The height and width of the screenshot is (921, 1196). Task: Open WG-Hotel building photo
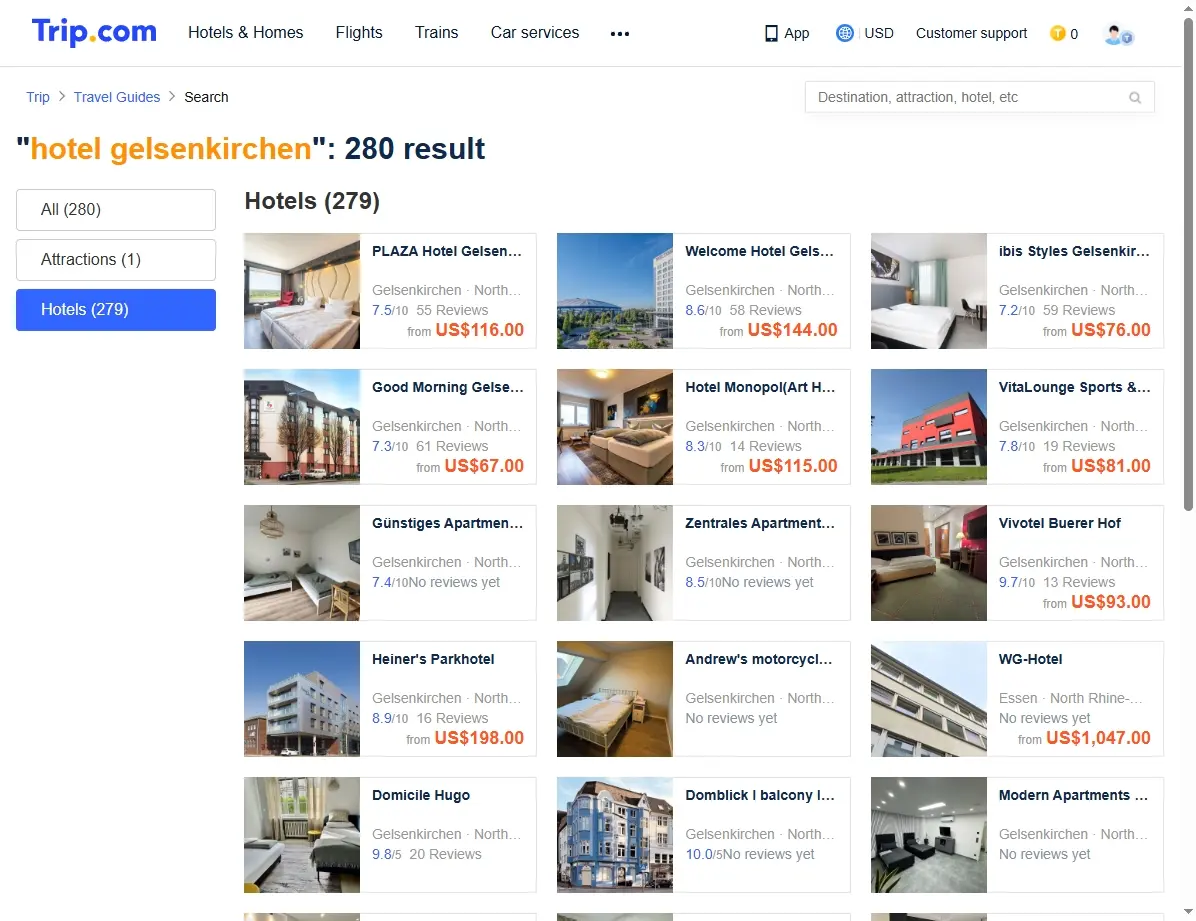tap(929, 699)
